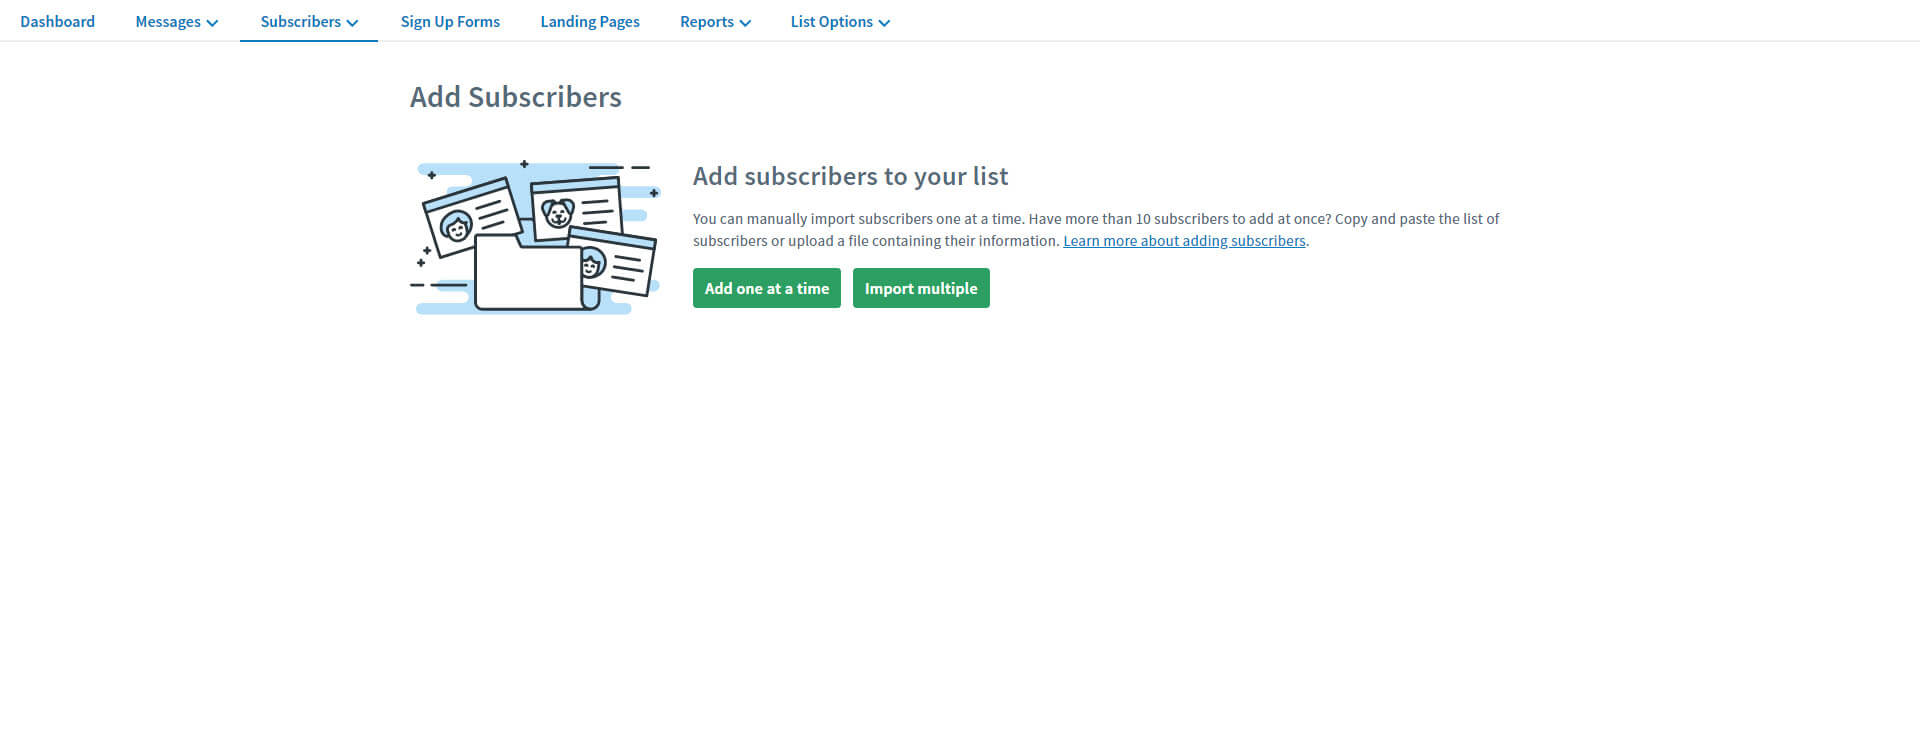Click the dog avatar card icon
This screenshot has height=735, width=1920.
click(x=576, y=209)
